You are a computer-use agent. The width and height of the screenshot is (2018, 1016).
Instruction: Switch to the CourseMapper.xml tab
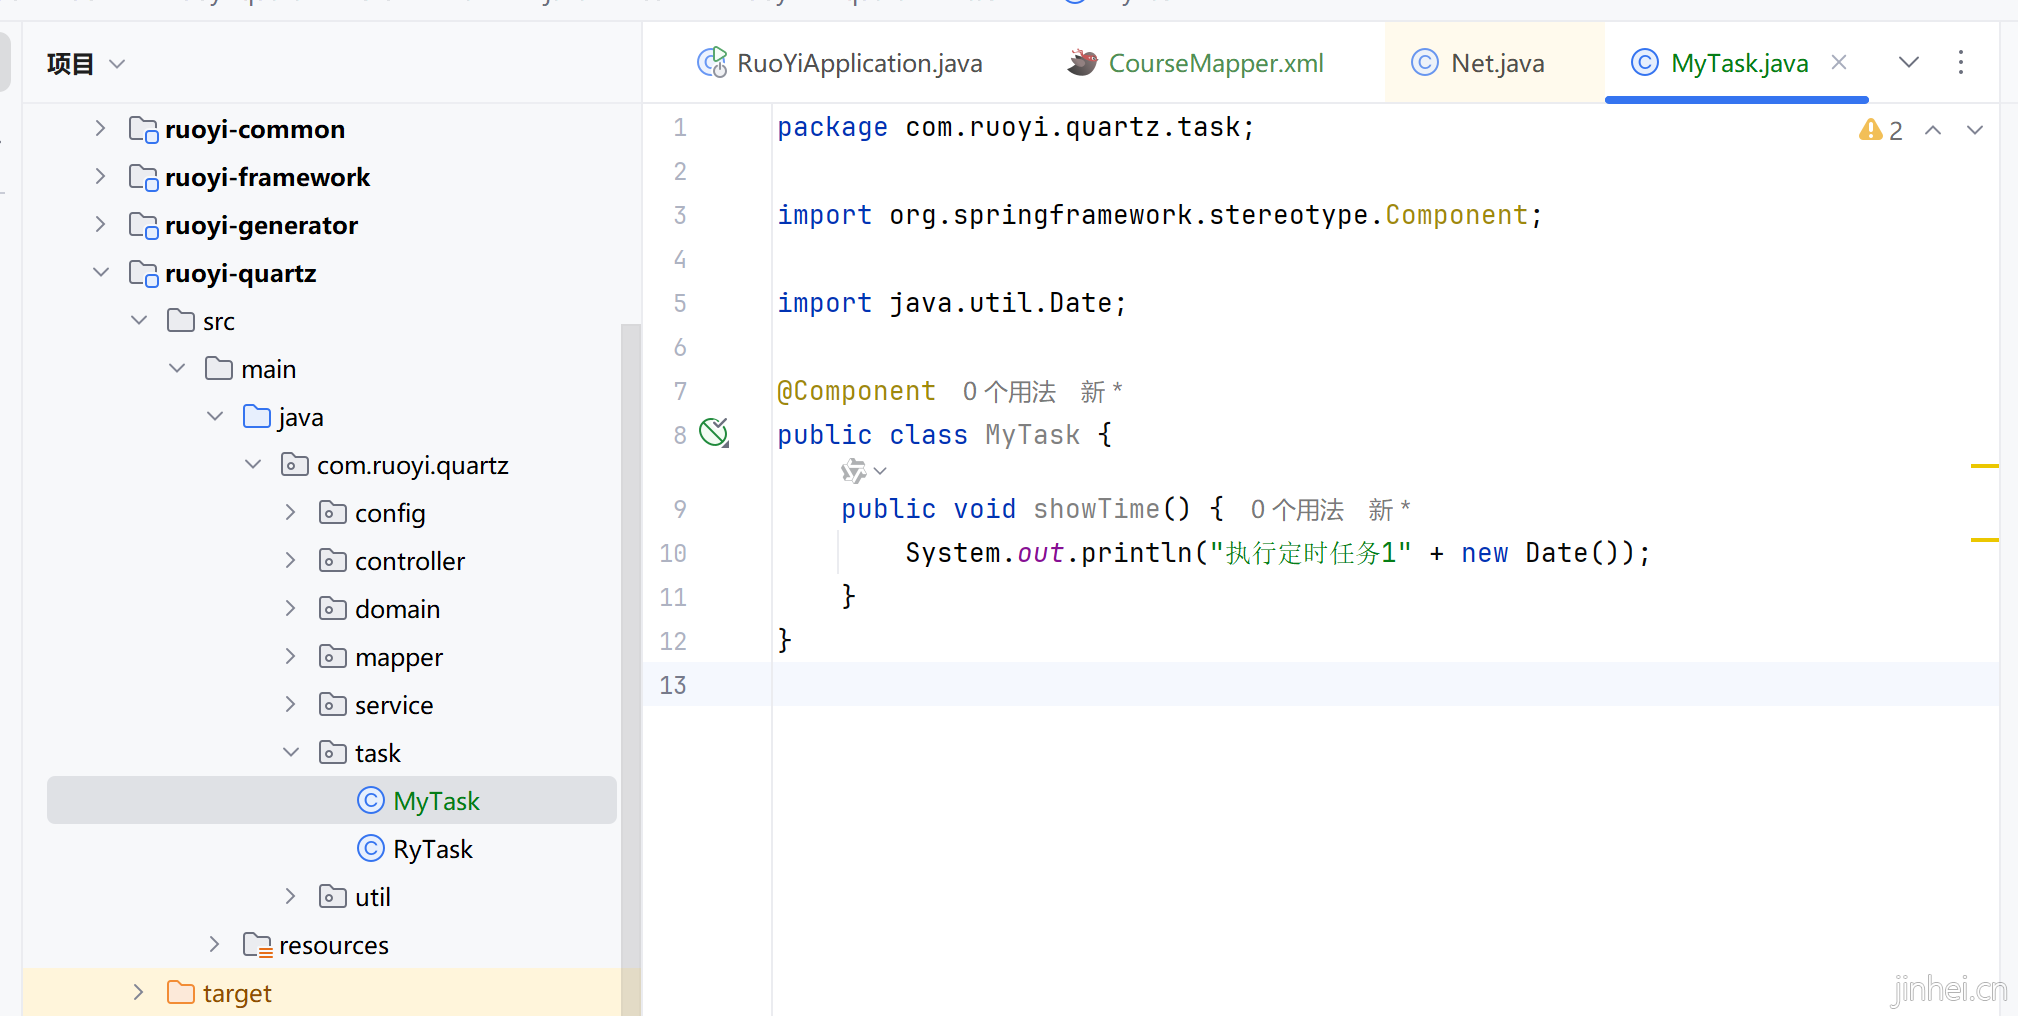1196,63
